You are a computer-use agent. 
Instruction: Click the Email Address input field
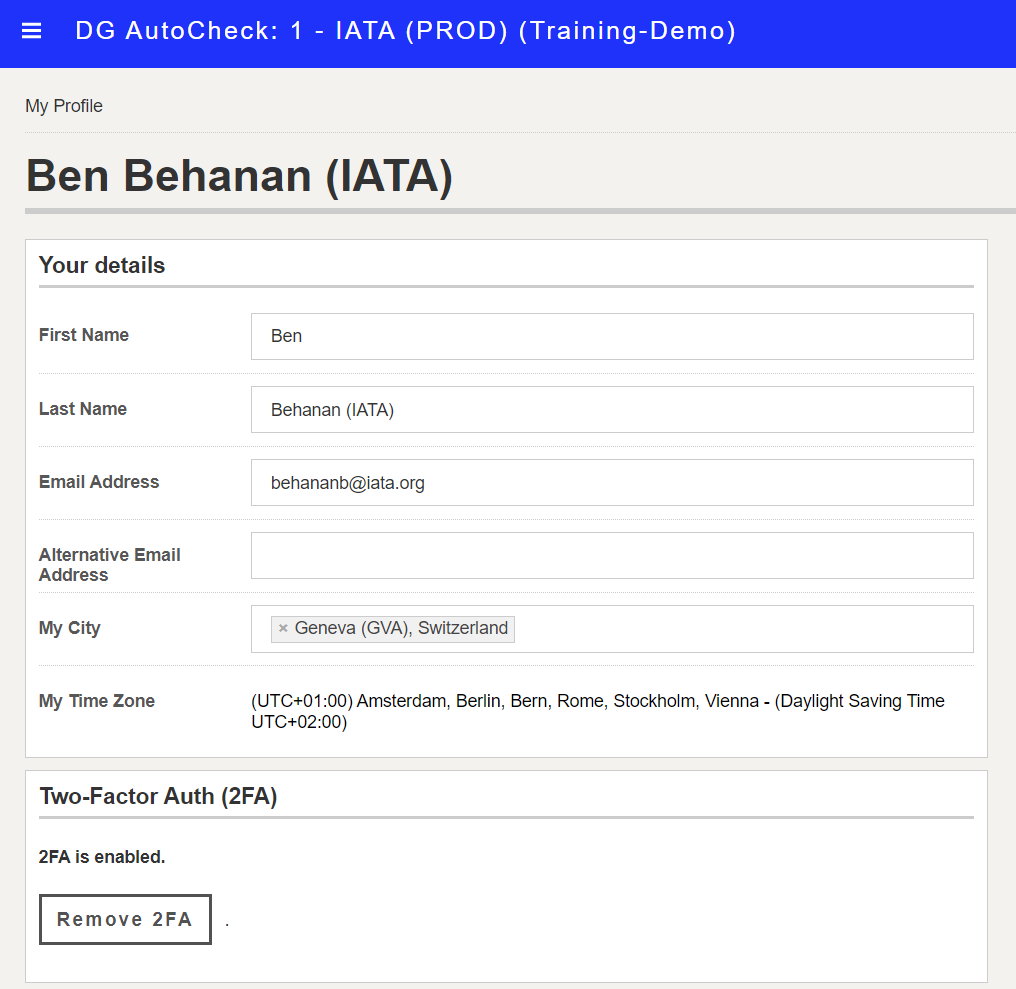pyautogui.click(x=612, y=483)
